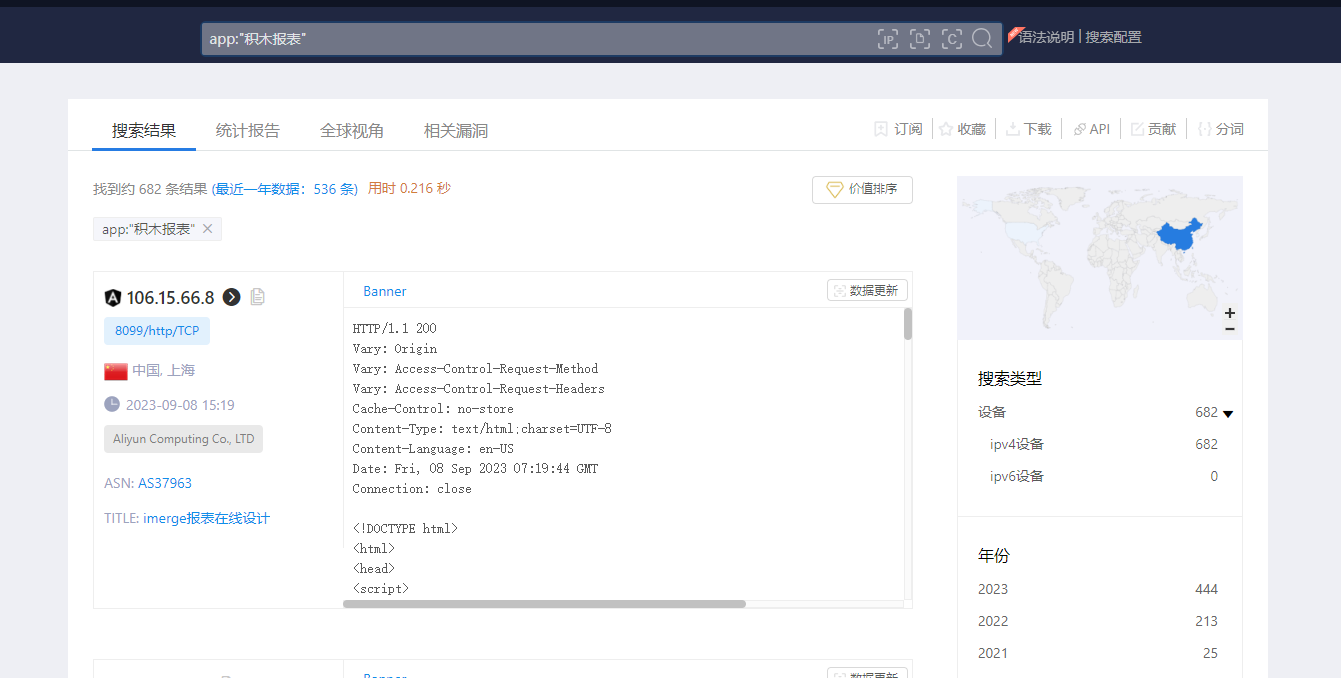Image resolution: width=1341 pixels, height=678 pixels.
Task: Zoom out the world map
Action: [x=1230, y=329]
